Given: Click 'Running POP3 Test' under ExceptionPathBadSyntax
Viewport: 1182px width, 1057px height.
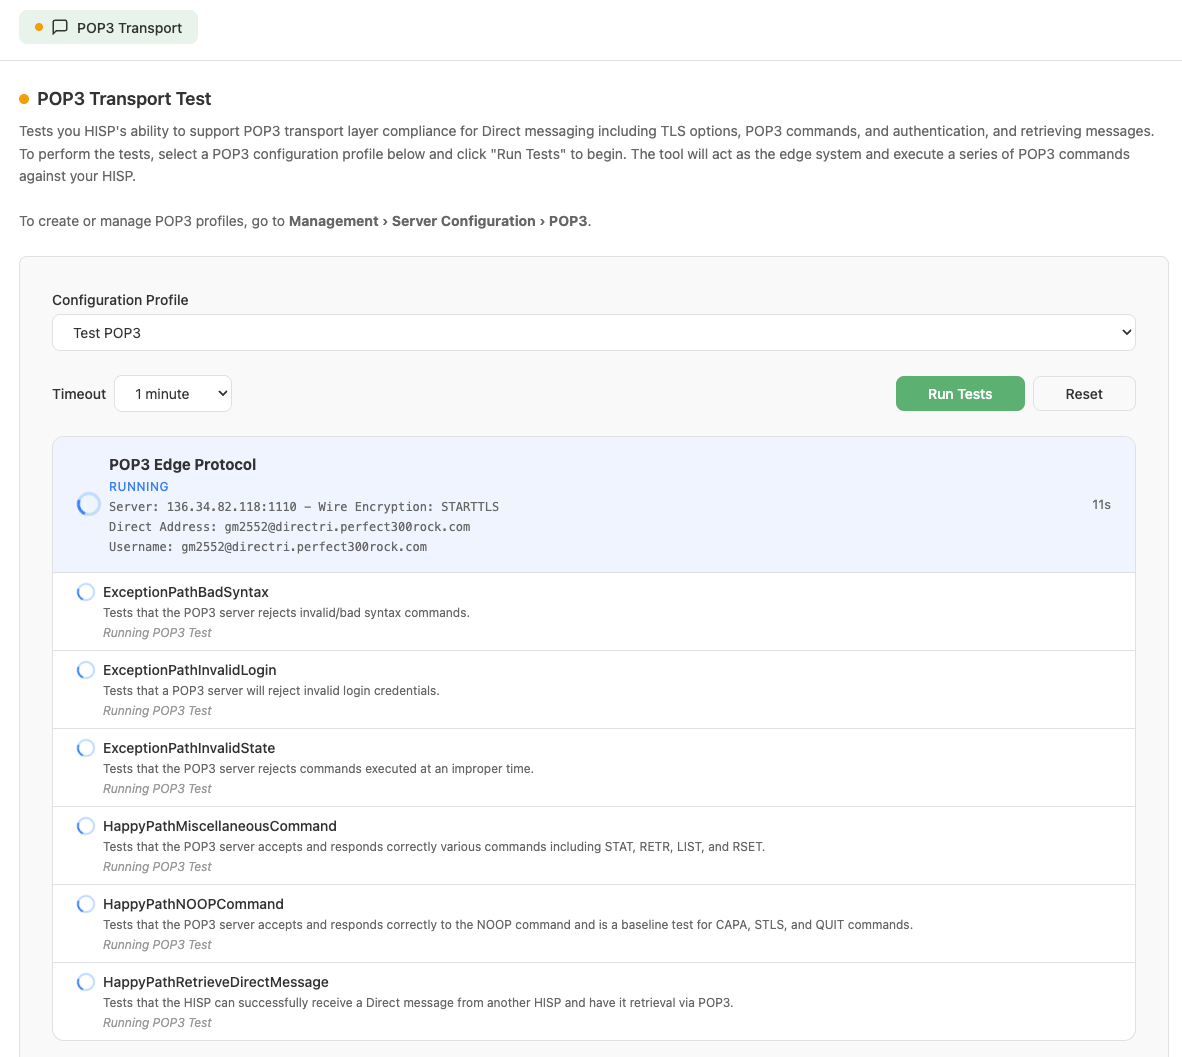Looking at the screenshot, I should coord(157,633).
